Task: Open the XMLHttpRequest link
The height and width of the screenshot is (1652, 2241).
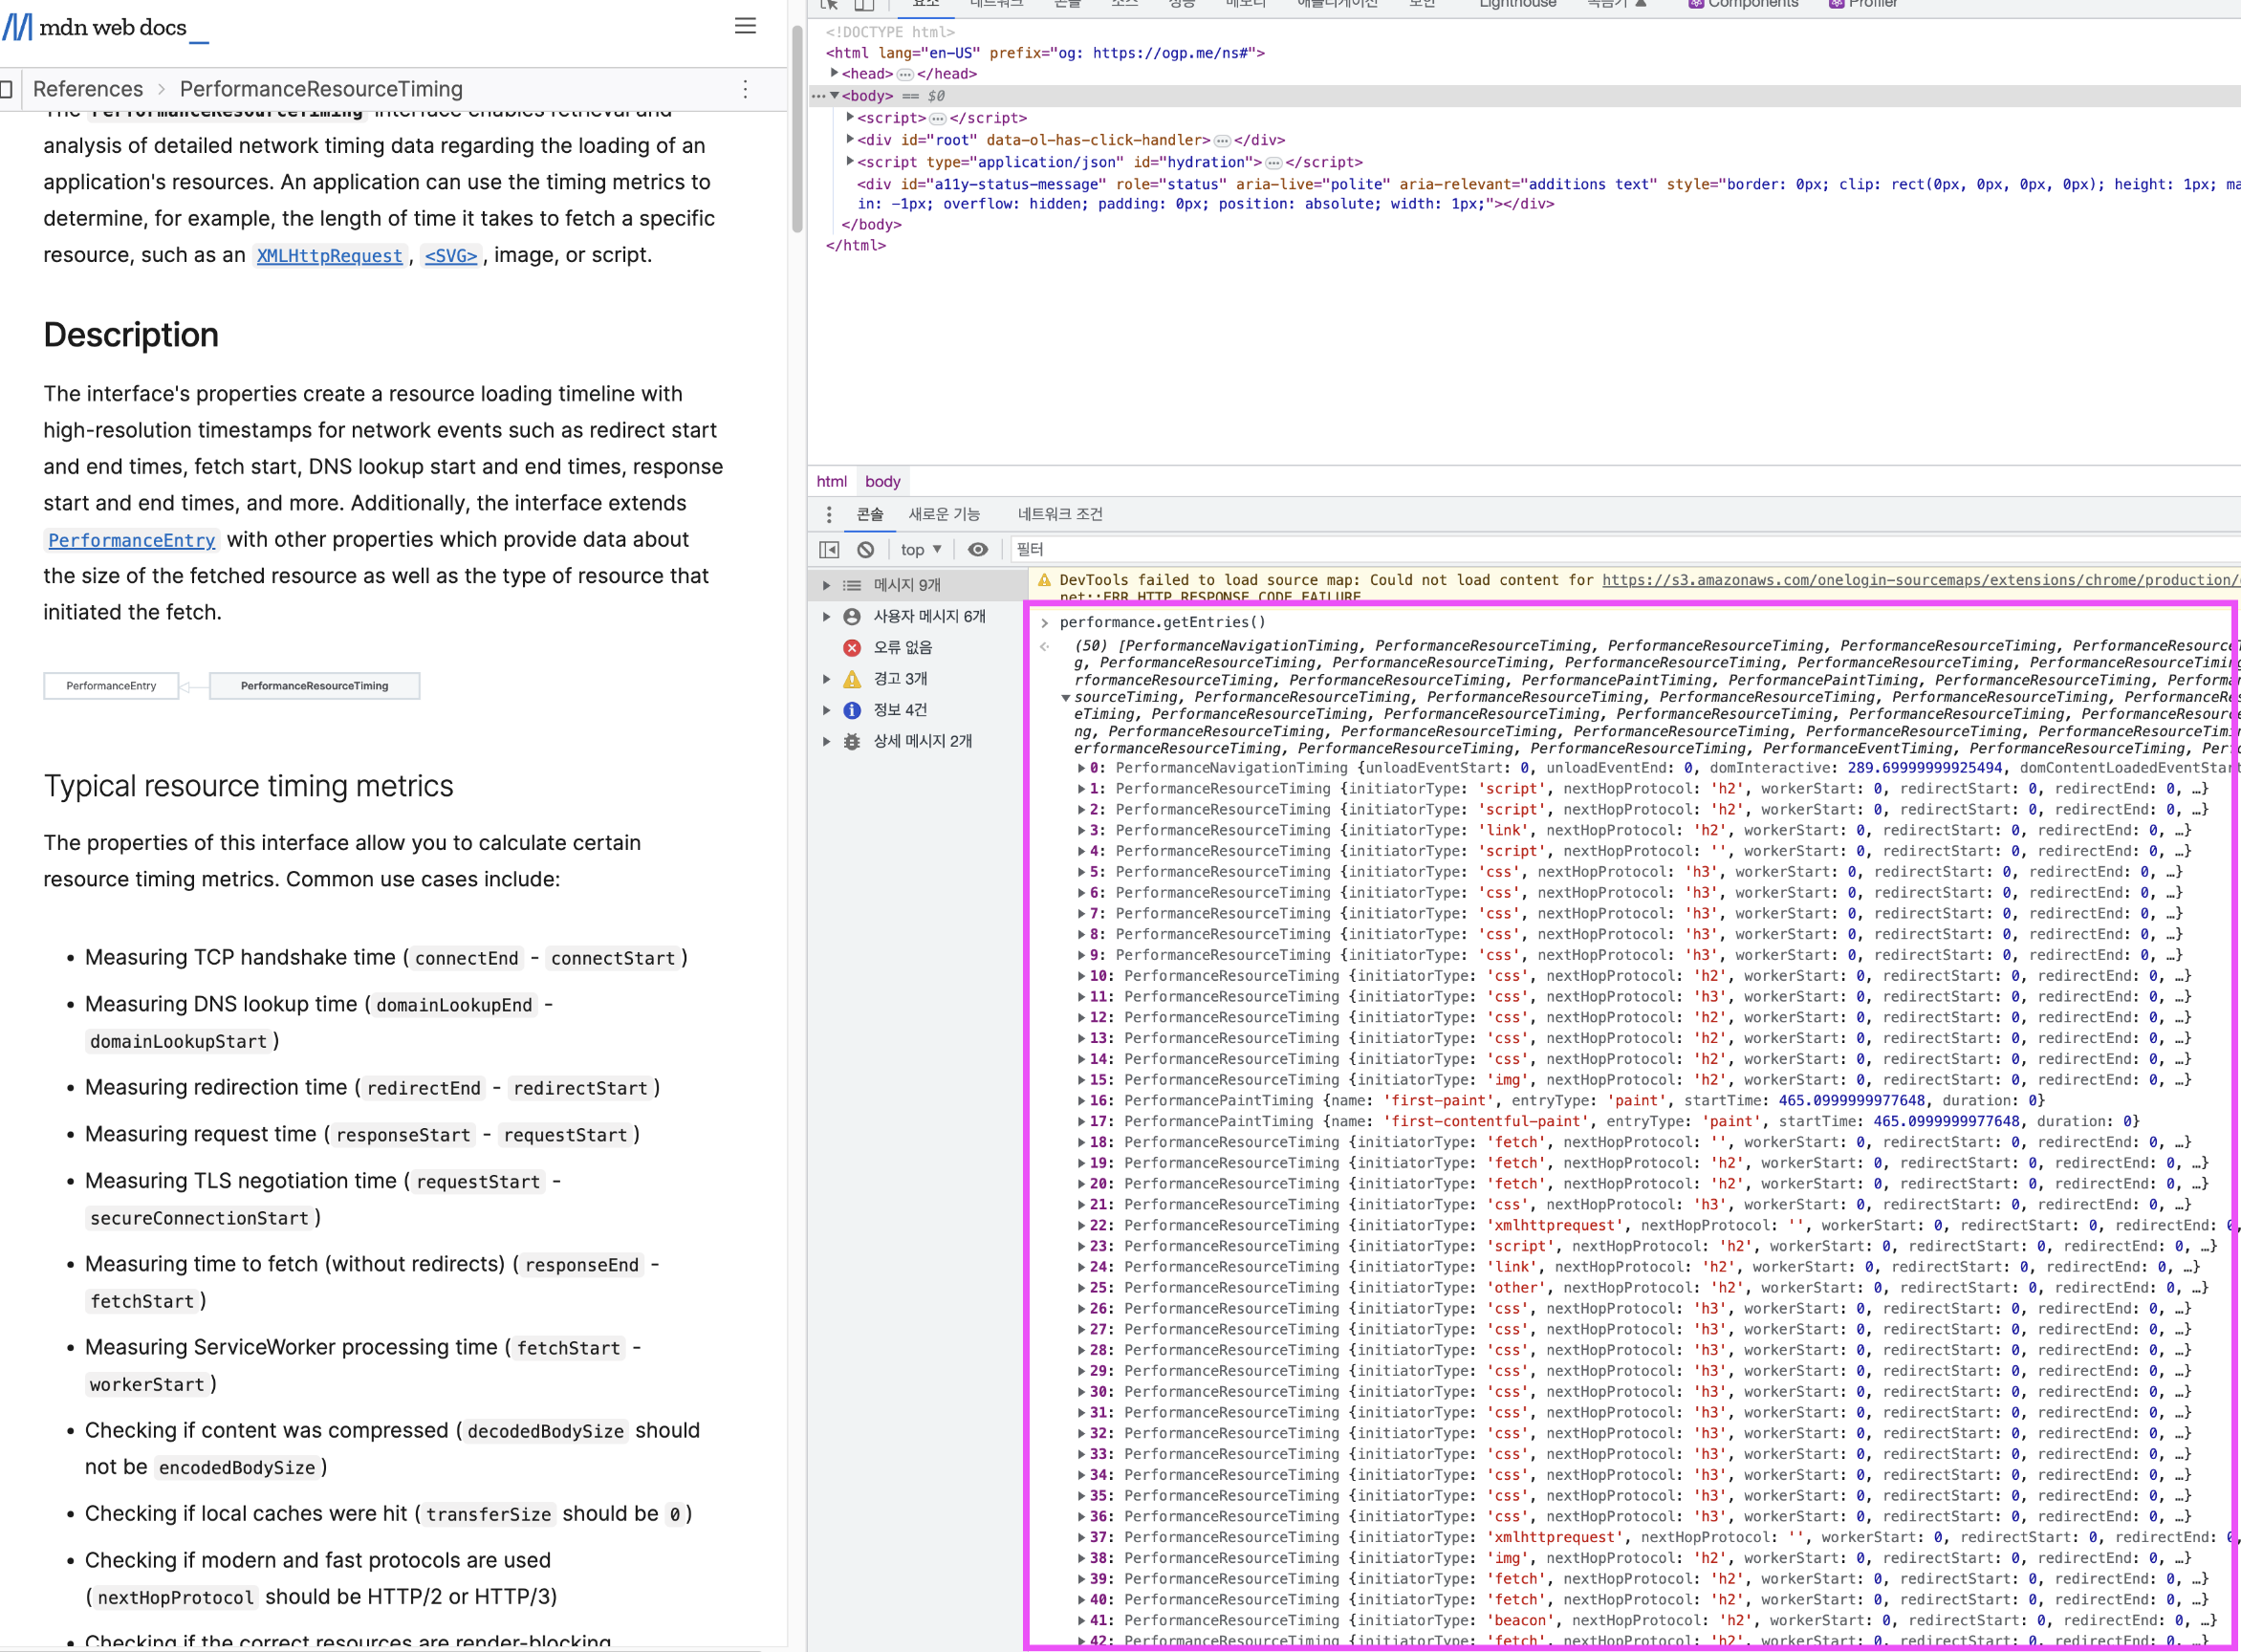Action: pyautogui.click(x=329, y=256)
